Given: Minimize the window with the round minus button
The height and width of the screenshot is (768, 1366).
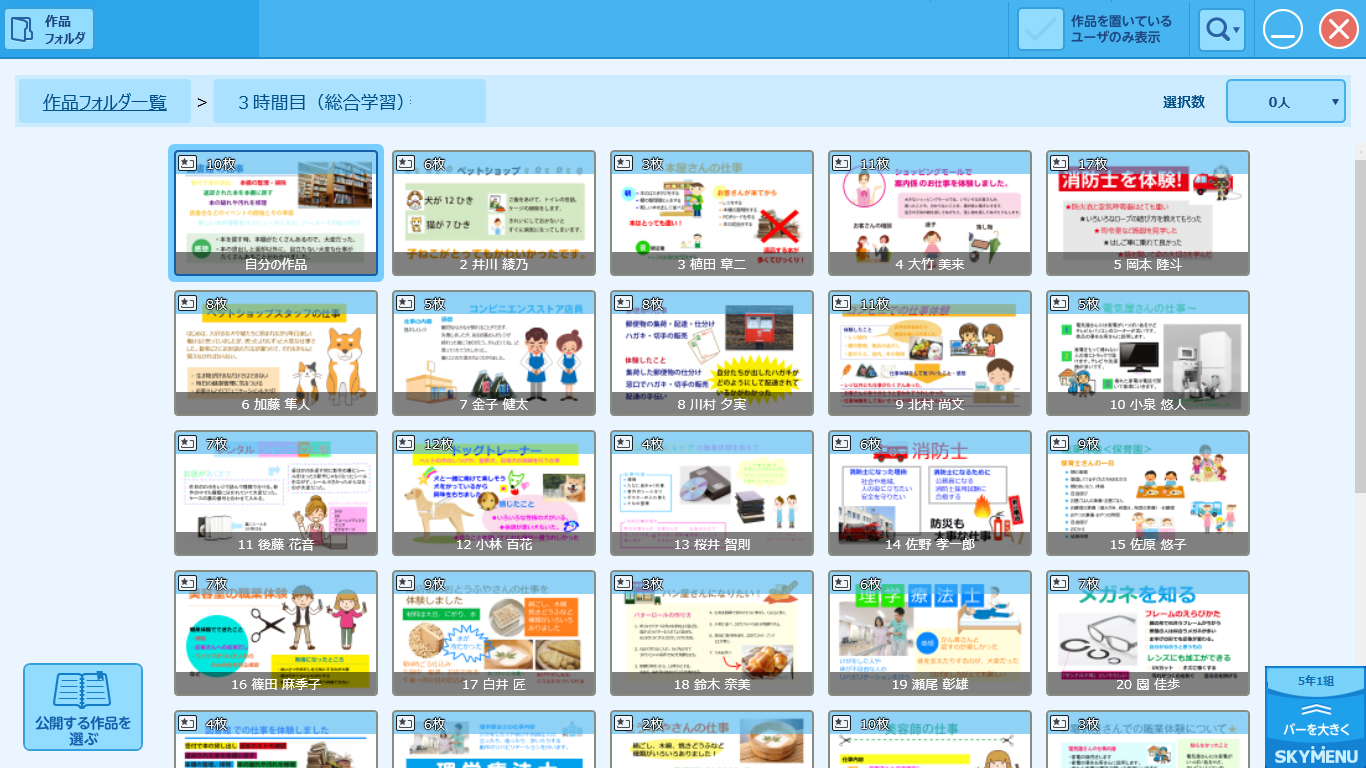Looking at the screenshot, I should [x=1282, y=29].
